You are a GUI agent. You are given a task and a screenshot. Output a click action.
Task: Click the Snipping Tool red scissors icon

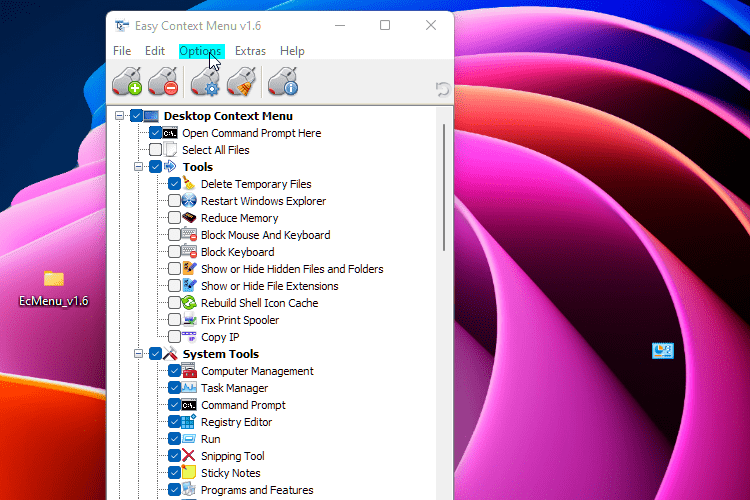click(189, 456)
